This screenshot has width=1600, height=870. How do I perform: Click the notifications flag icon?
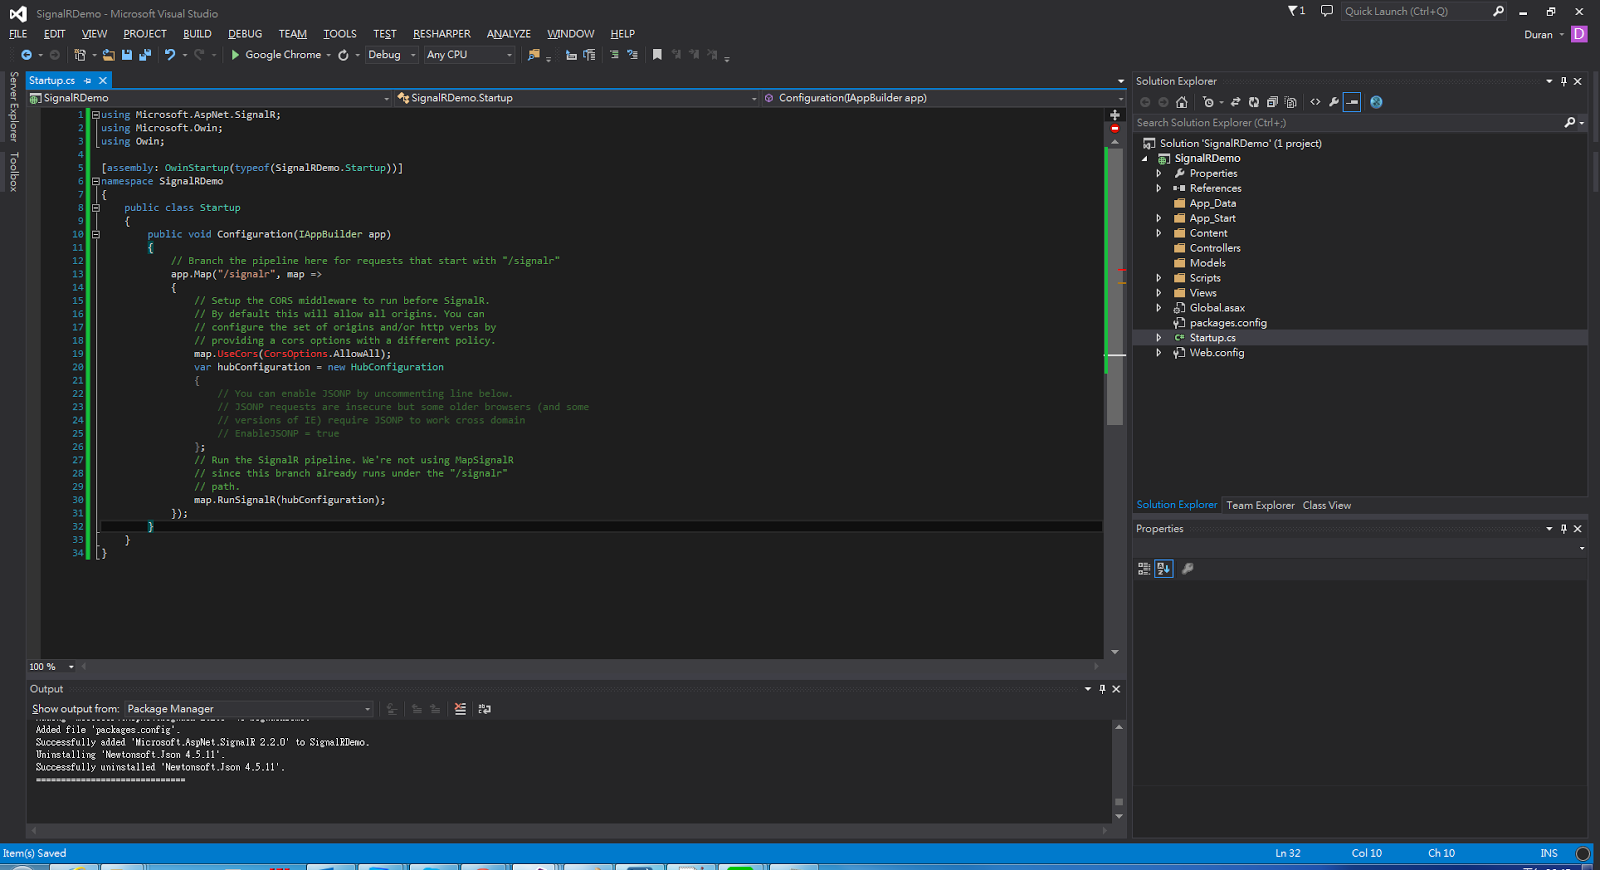[x=1295, y=11]
